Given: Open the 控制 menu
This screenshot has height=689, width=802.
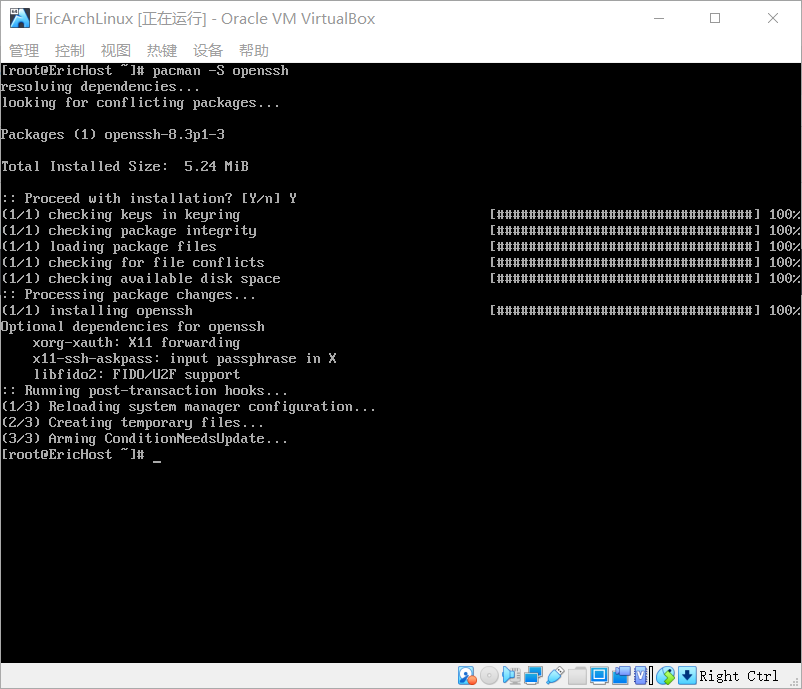Looking at the screenshot, I should point(68,50).
